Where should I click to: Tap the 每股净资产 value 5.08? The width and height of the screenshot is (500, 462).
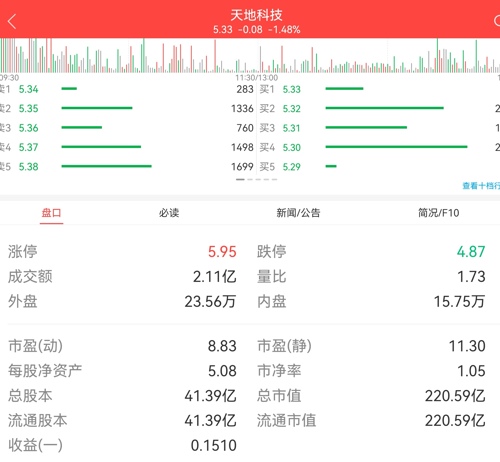222,371
